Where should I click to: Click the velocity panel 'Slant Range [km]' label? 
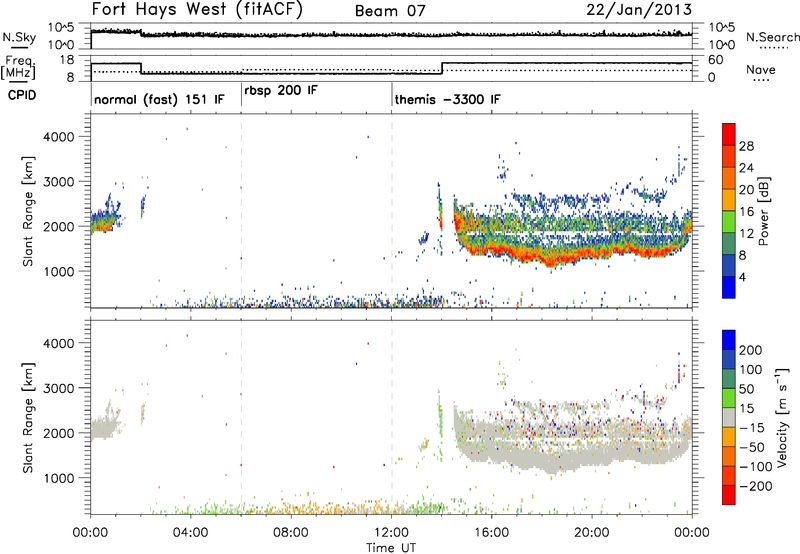[x=28, y=417]
